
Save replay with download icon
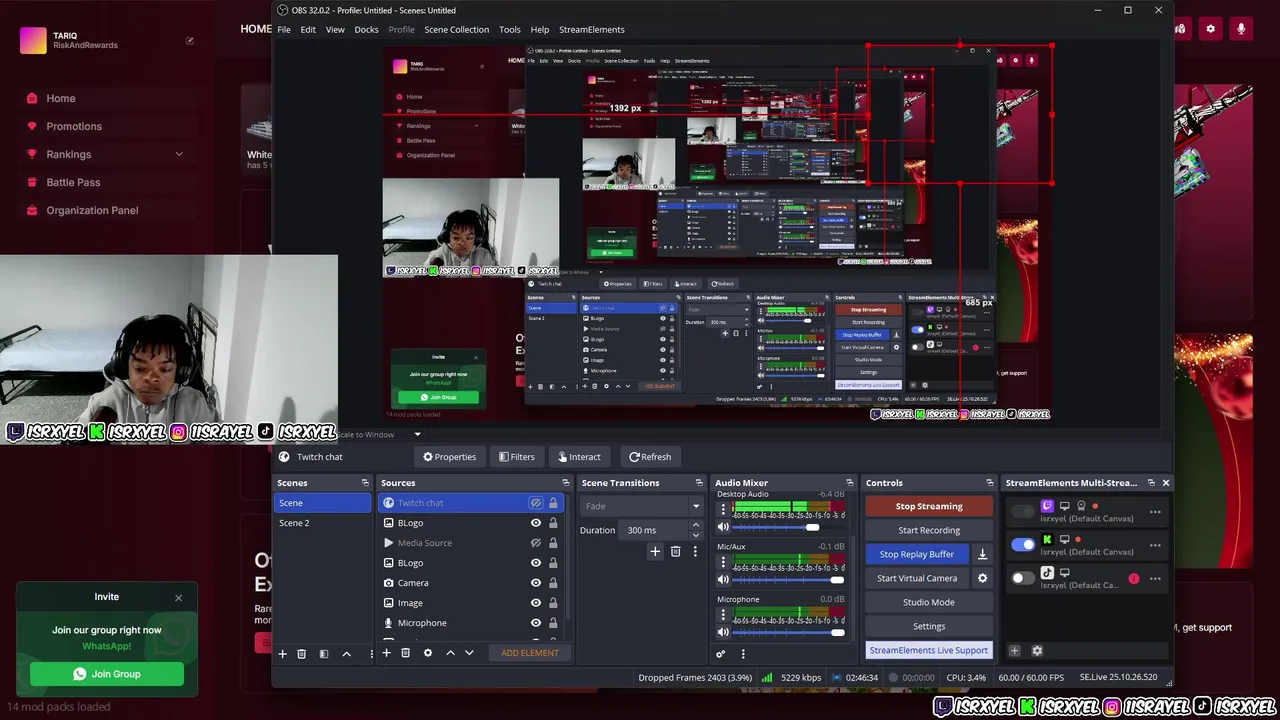pos(982,554)
